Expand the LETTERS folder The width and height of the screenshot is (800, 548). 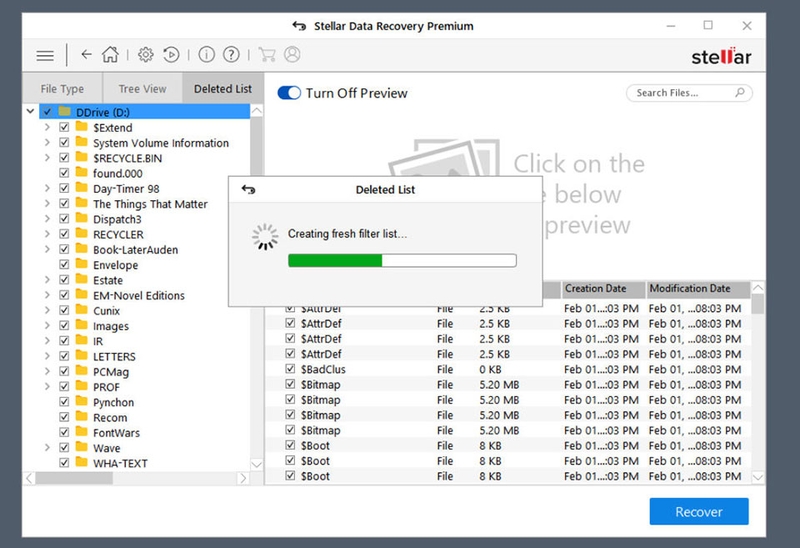(47, 356)
